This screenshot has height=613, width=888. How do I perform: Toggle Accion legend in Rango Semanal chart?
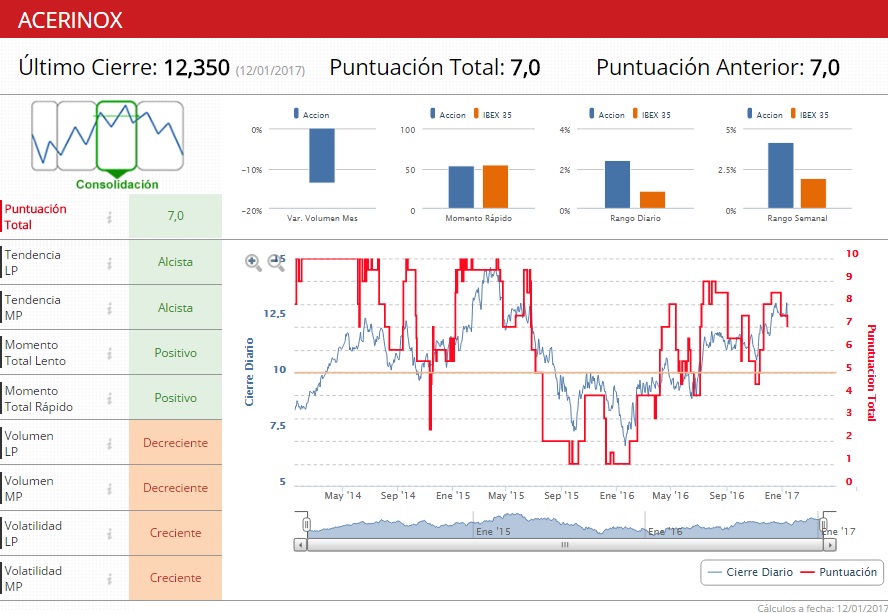pyautogui.click(x=765, y=114)
